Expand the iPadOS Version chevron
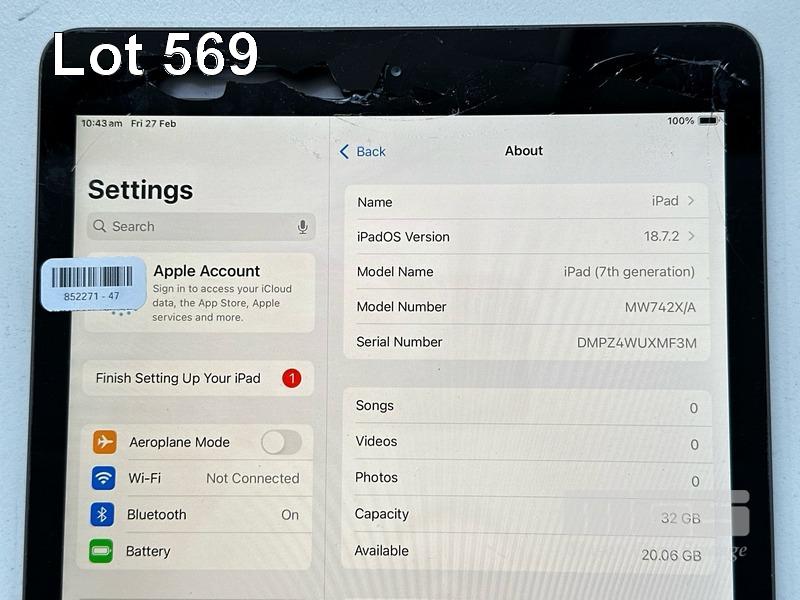Viewport: 800px width, 600px height. point(691,236)
